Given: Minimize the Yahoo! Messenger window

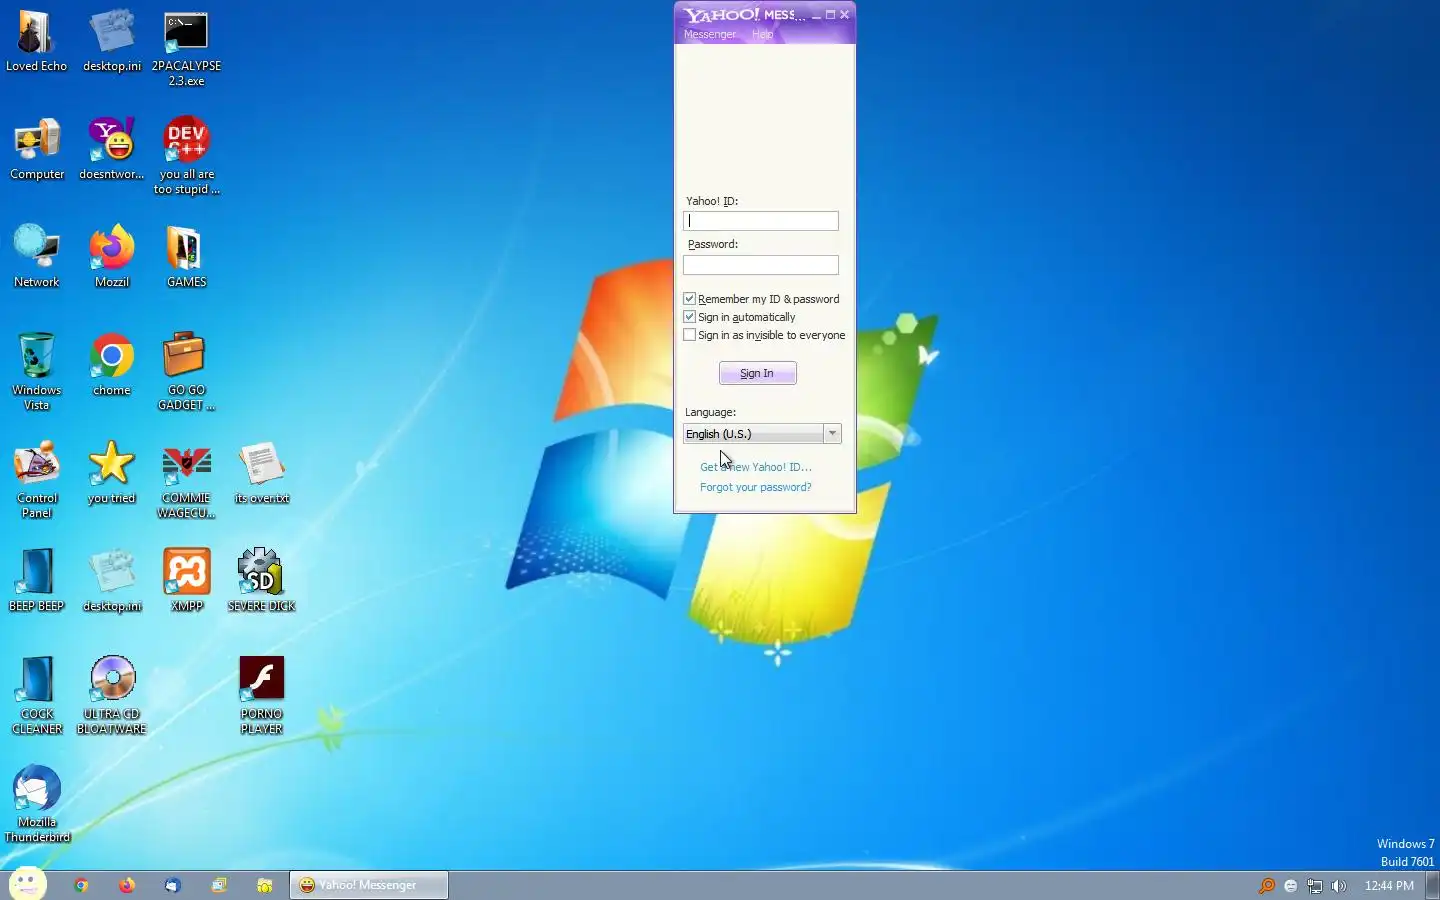Looking at the screenshot, I should pos(816,15).
